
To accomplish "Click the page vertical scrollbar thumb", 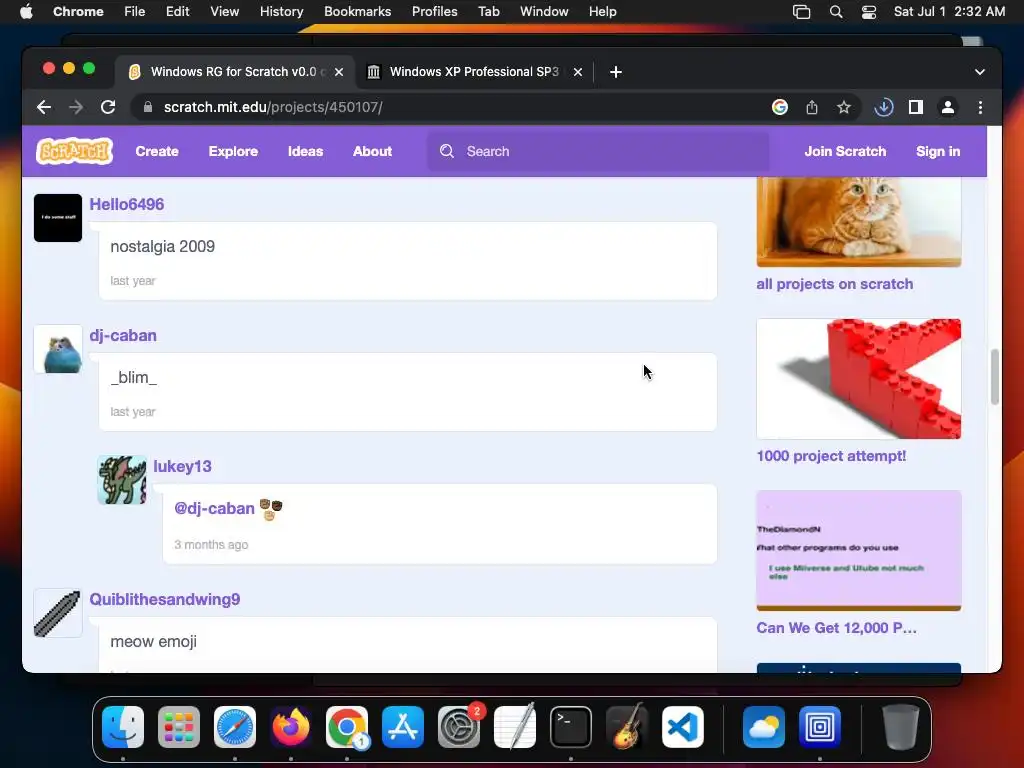I will tap(995, 377).
